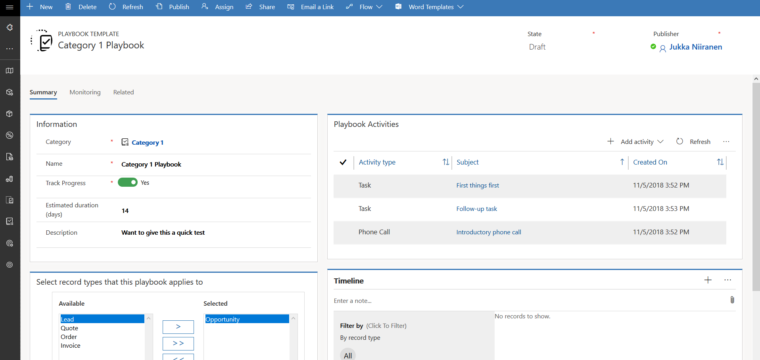This screenshot has height=360, width=760.
Task: Click the timeline attachment paperclip icon
Action: [732, 300]
